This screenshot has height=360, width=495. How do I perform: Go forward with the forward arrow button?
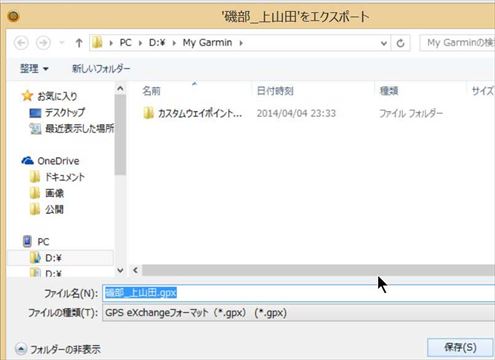tap(43, 43)
